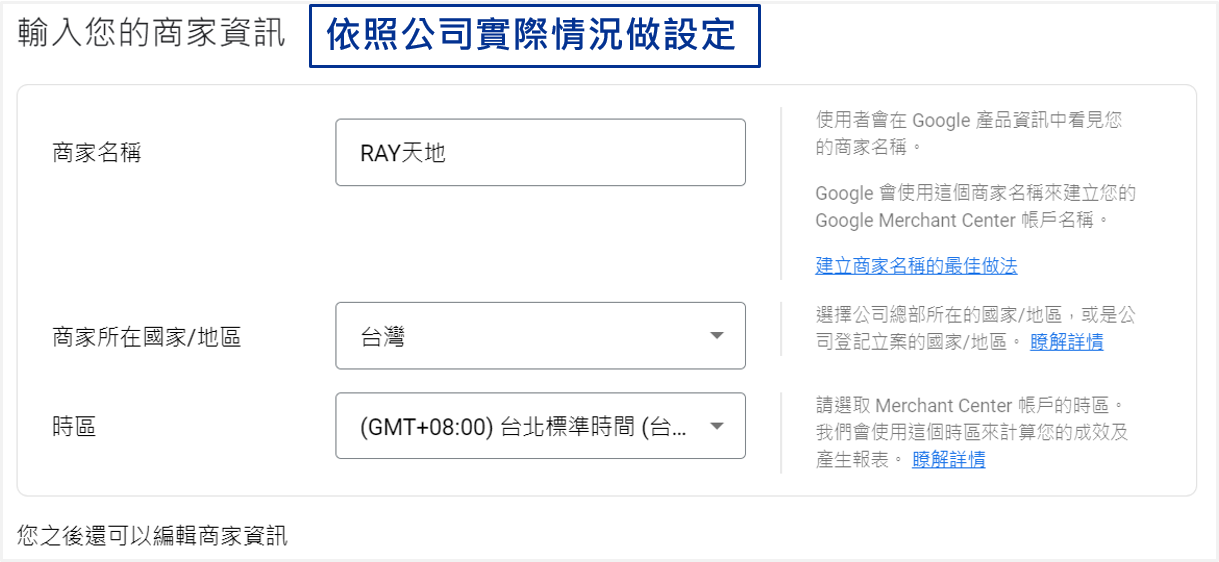Image resolution: width=1219 pixels, height=562 pixels.
Task: Click the 商家所在國家/地區 field label
Action: click(x=147, y=337)
